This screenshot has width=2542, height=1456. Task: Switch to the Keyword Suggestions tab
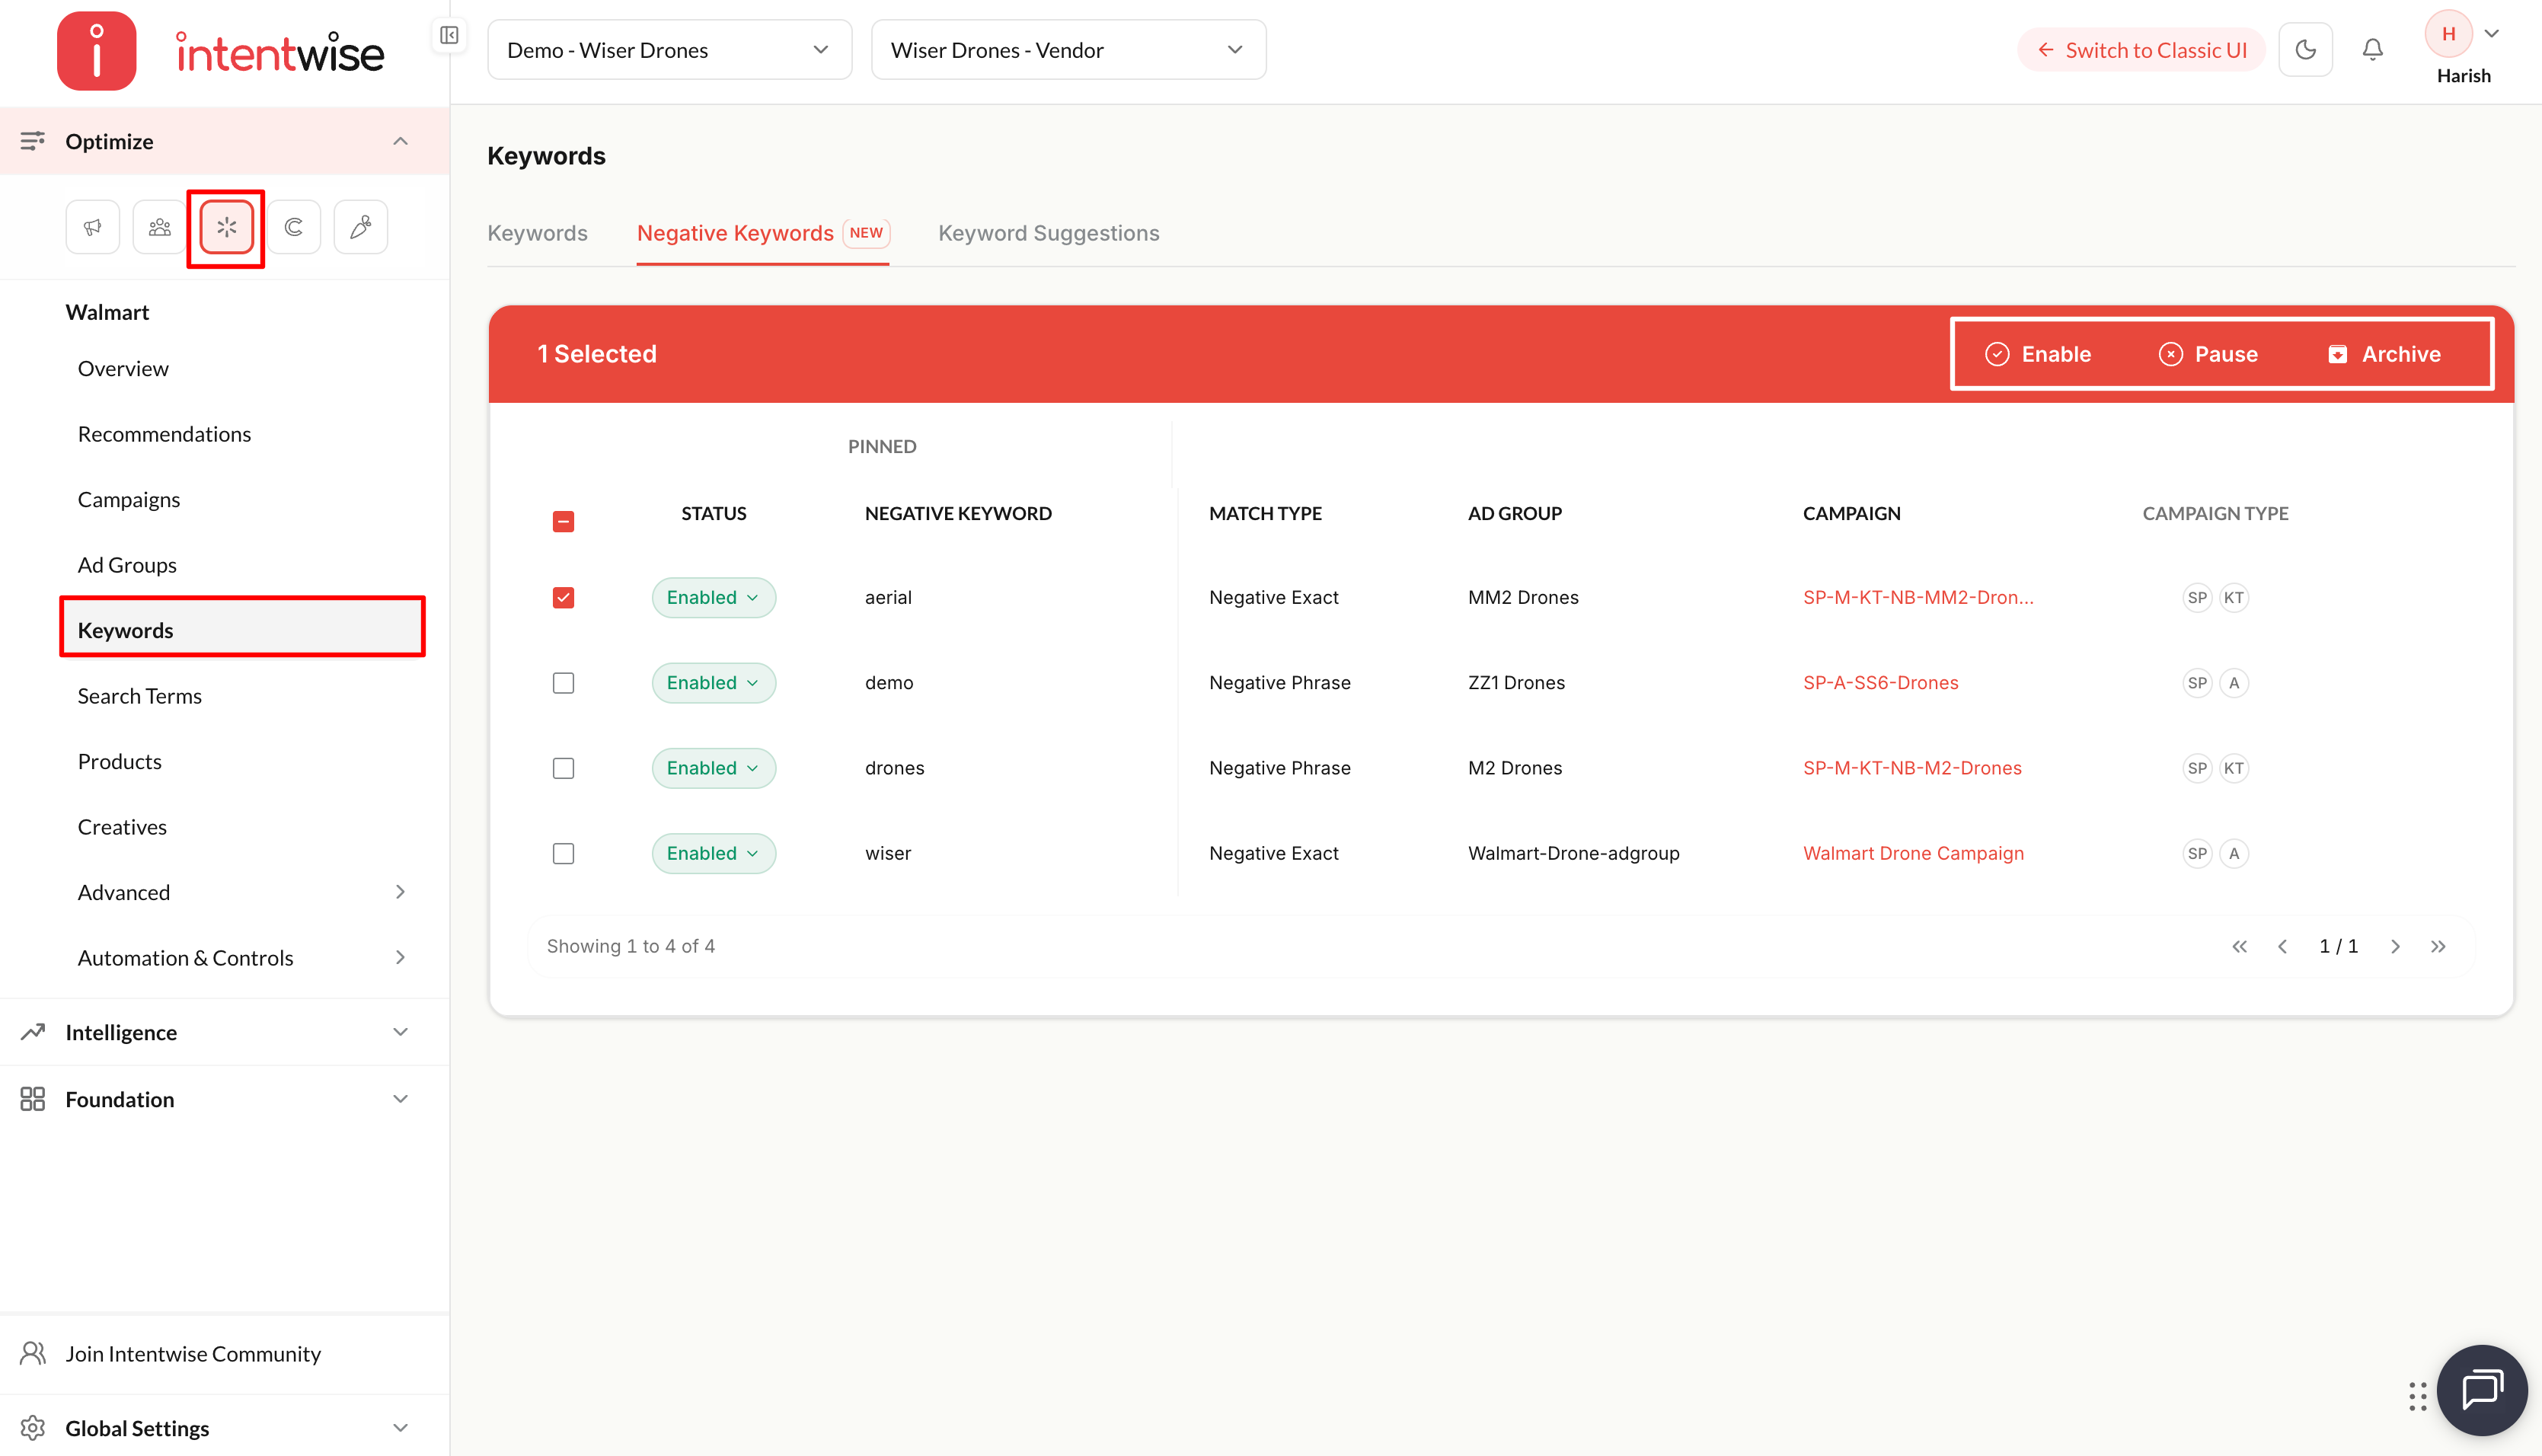(1049, 233)
